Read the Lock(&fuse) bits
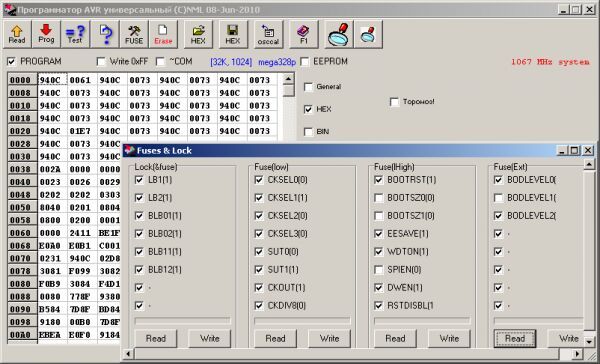The height and width of the screenshot is (364, 600). click(156, 338)
